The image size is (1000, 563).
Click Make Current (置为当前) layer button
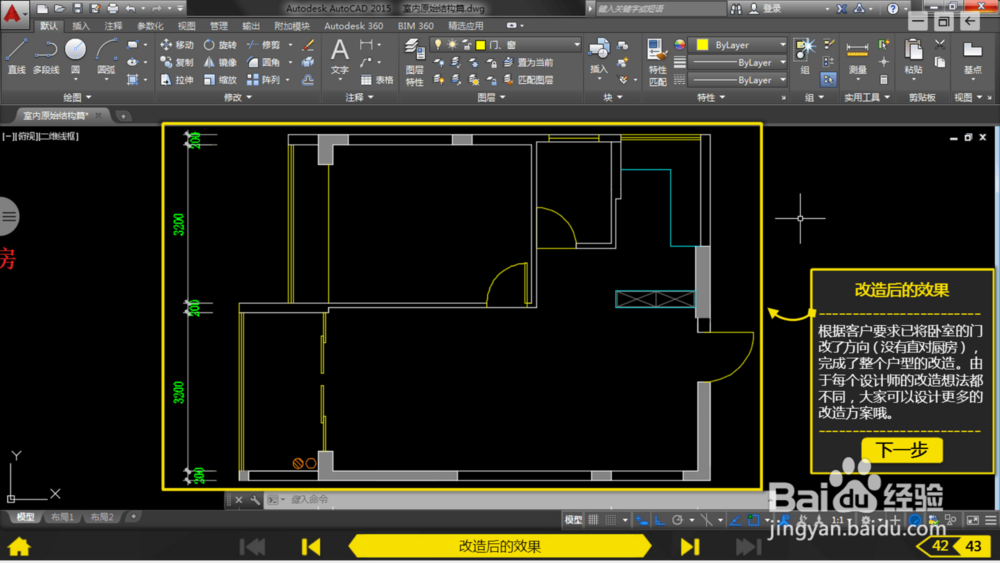(528, 62)
